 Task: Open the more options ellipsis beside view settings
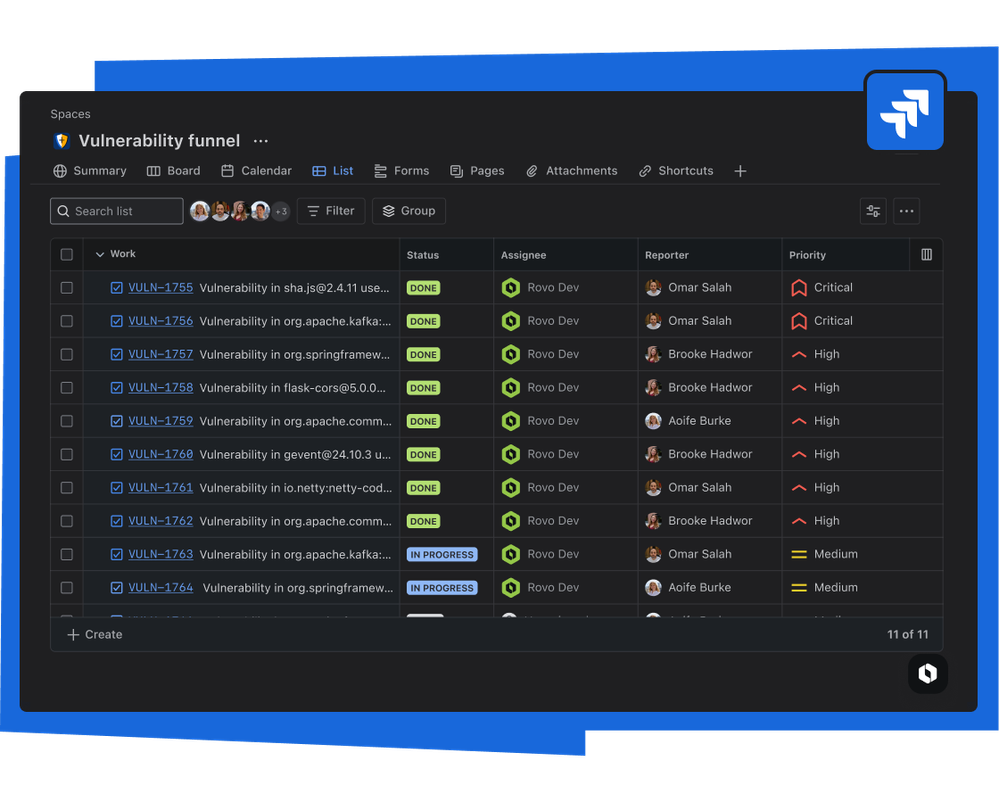point(906,211)
